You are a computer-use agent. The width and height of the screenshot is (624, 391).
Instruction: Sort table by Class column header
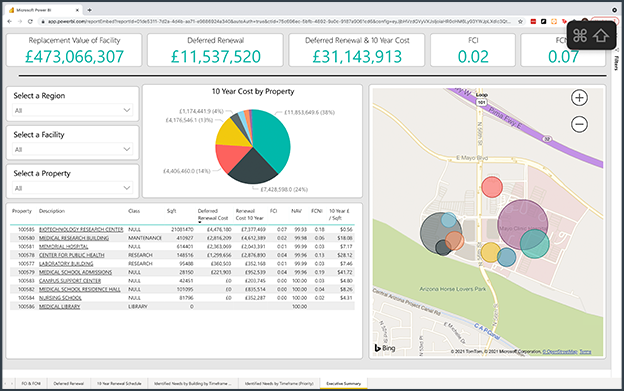(x=134, y=211)
